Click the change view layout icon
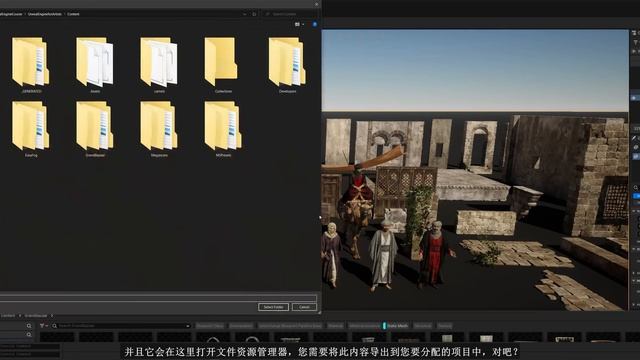The height and width of the screenshot is (360, 640). [297, 24]
